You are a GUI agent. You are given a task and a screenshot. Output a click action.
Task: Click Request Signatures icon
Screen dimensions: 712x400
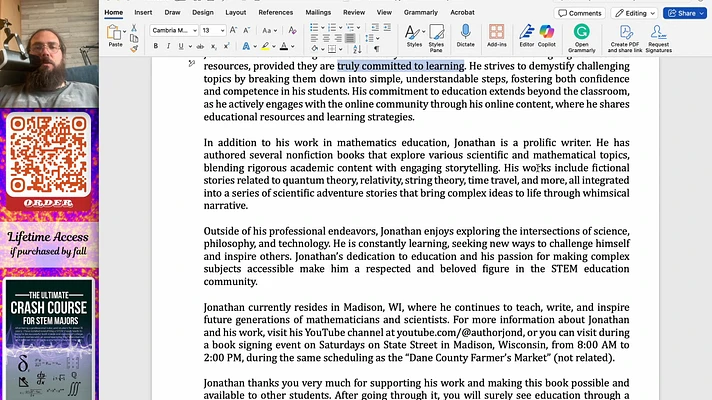(658, 38)
